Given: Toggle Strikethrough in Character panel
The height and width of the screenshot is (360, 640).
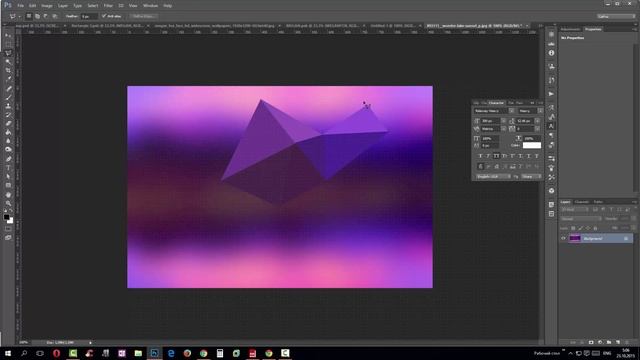Looking at the screenshot, I should tap(537, 156).
